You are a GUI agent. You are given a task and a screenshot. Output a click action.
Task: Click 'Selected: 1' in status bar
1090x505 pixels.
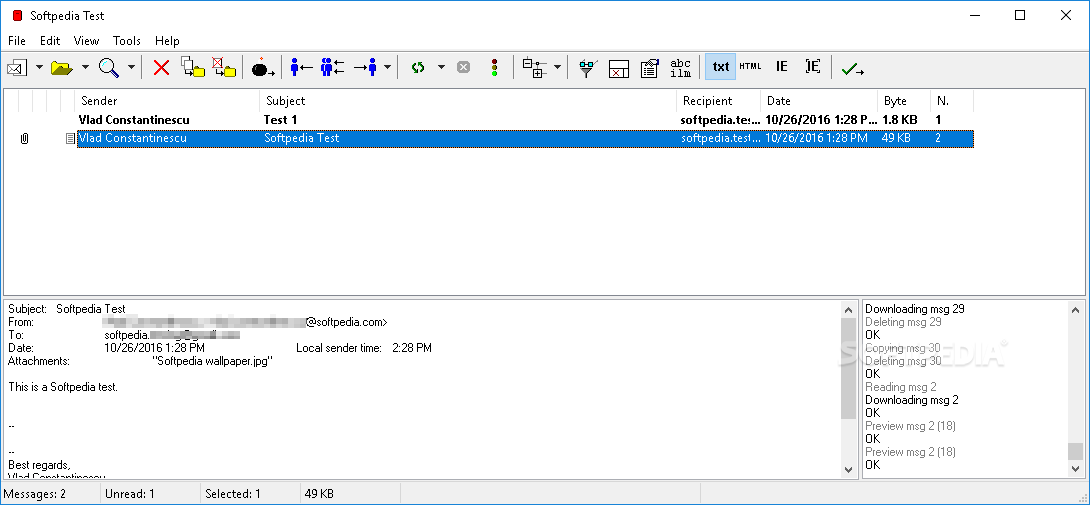[233, 494]
